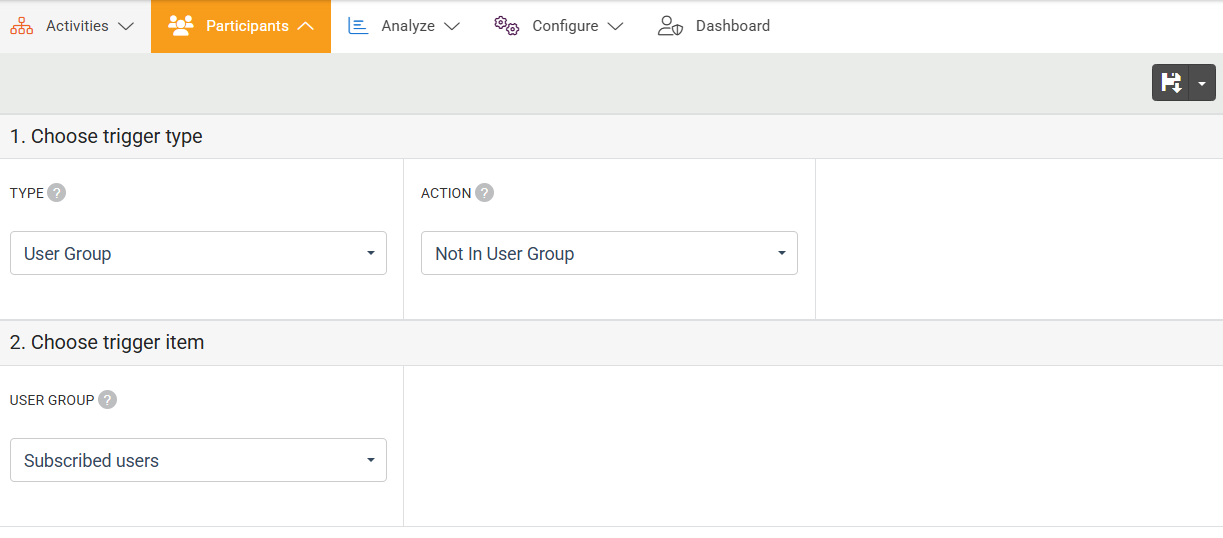The height and width of the screenshot is (538, 1223).
Task: Select the Configure menu label
Action: [565, 26]
